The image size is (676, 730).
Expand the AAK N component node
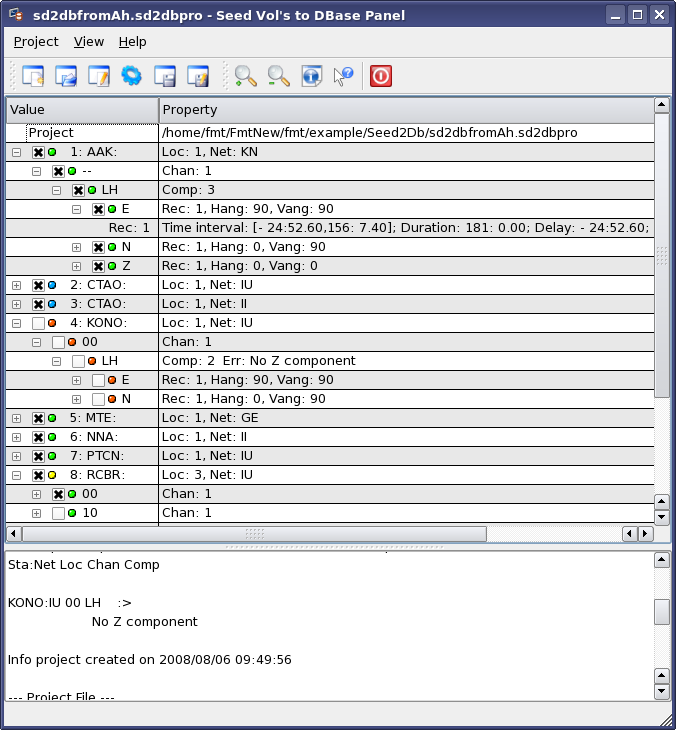(x=76, y=247)
